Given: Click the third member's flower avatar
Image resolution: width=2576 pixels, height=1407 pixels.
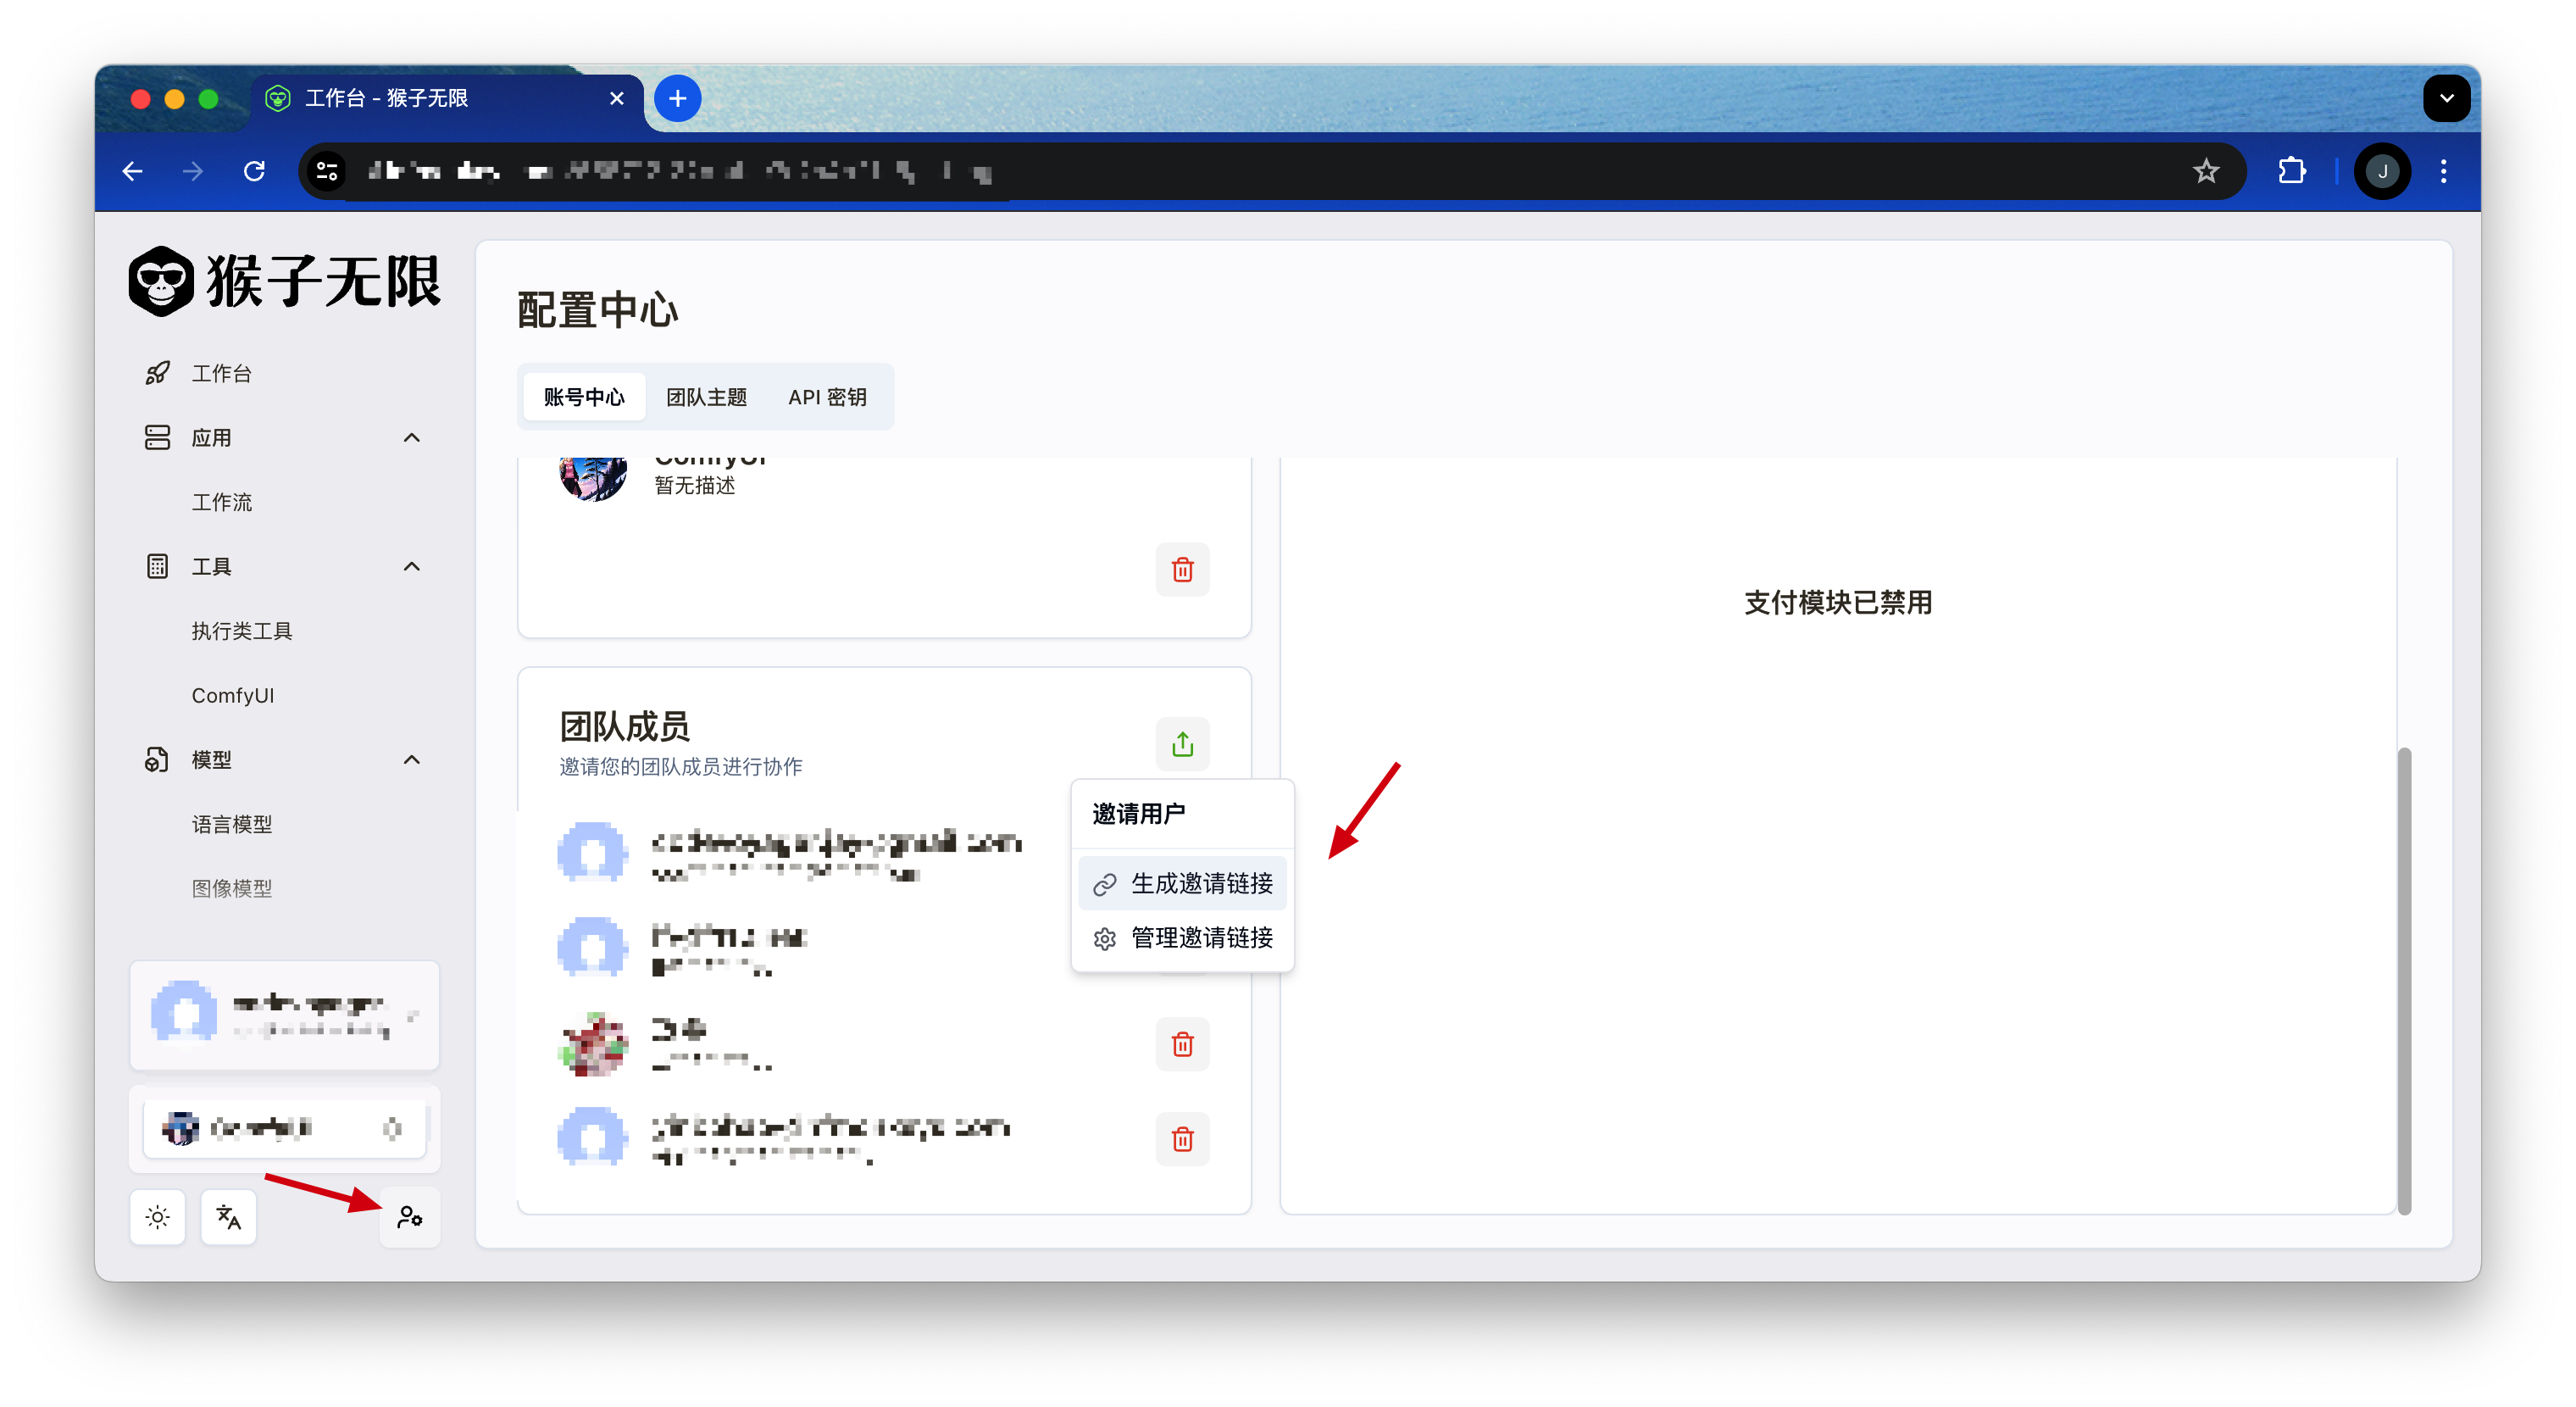Looking at the screenshot, I should coord(593,1044).
